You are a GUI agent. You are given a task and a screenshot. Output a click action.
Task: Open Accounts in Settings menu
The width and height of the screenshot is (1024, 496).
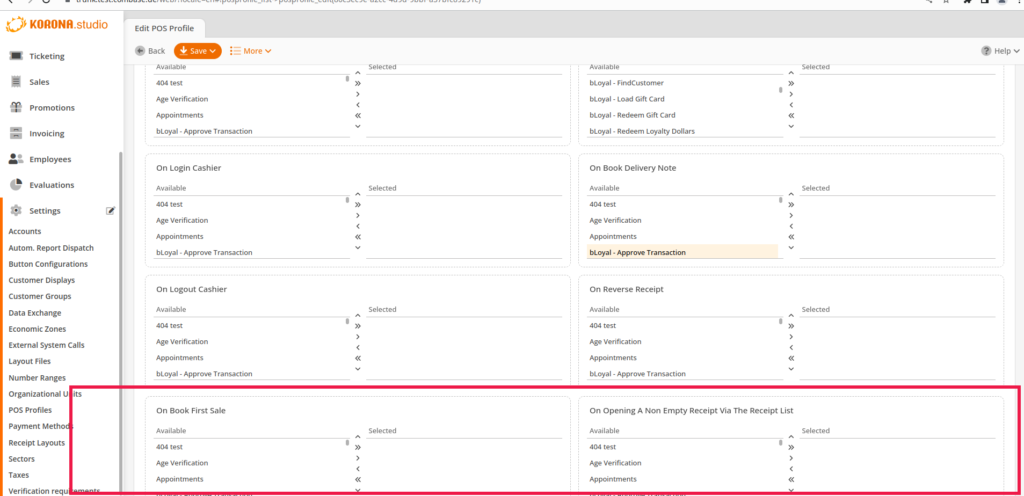(x=25, y=232)
